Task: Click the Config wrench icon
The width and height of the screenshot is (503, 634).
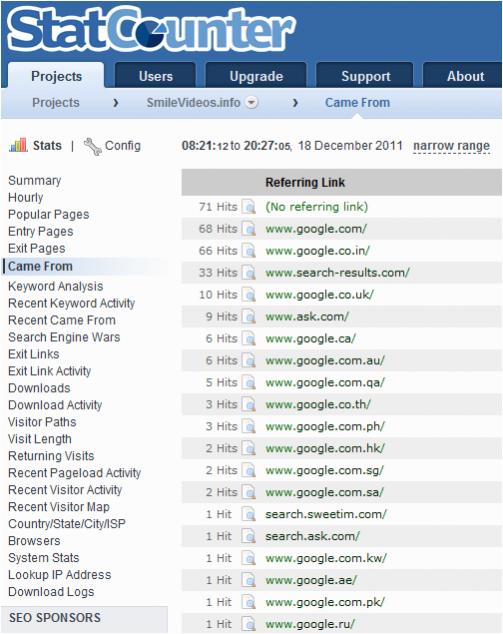Action: [92, 146]
